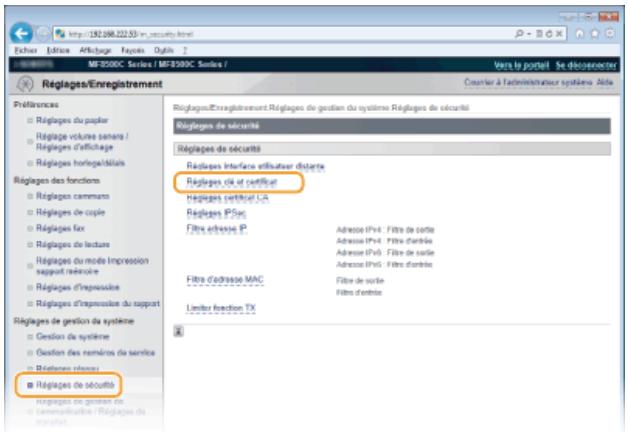
Task: Click Réglages certificat CA link
Action: click(x=227, y=197)
